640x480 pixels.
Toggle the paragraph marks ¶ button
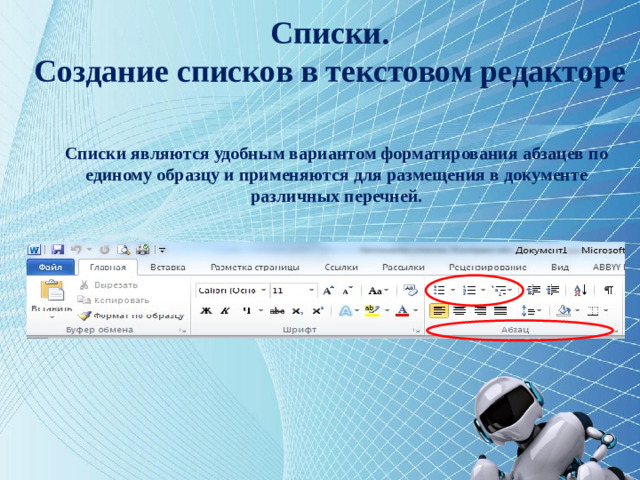pyautogui.click(x=609, y=290)
